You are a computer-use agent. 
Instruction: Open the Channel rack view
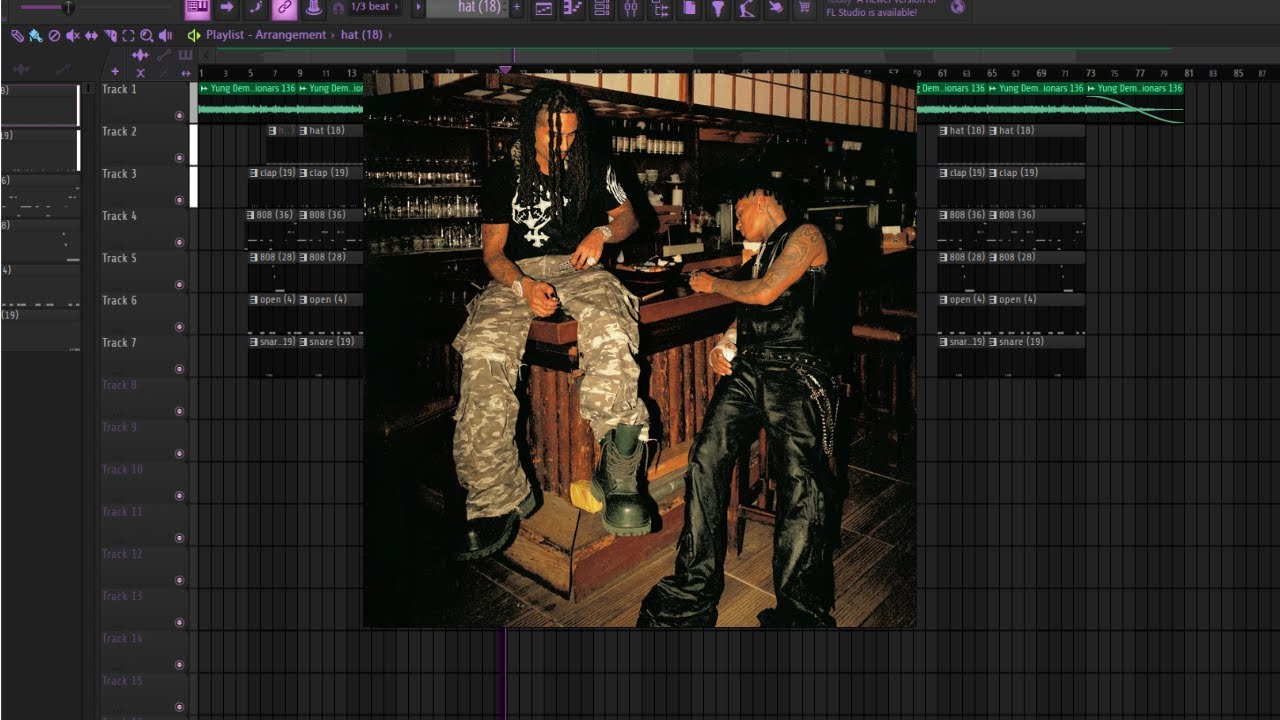602,8
